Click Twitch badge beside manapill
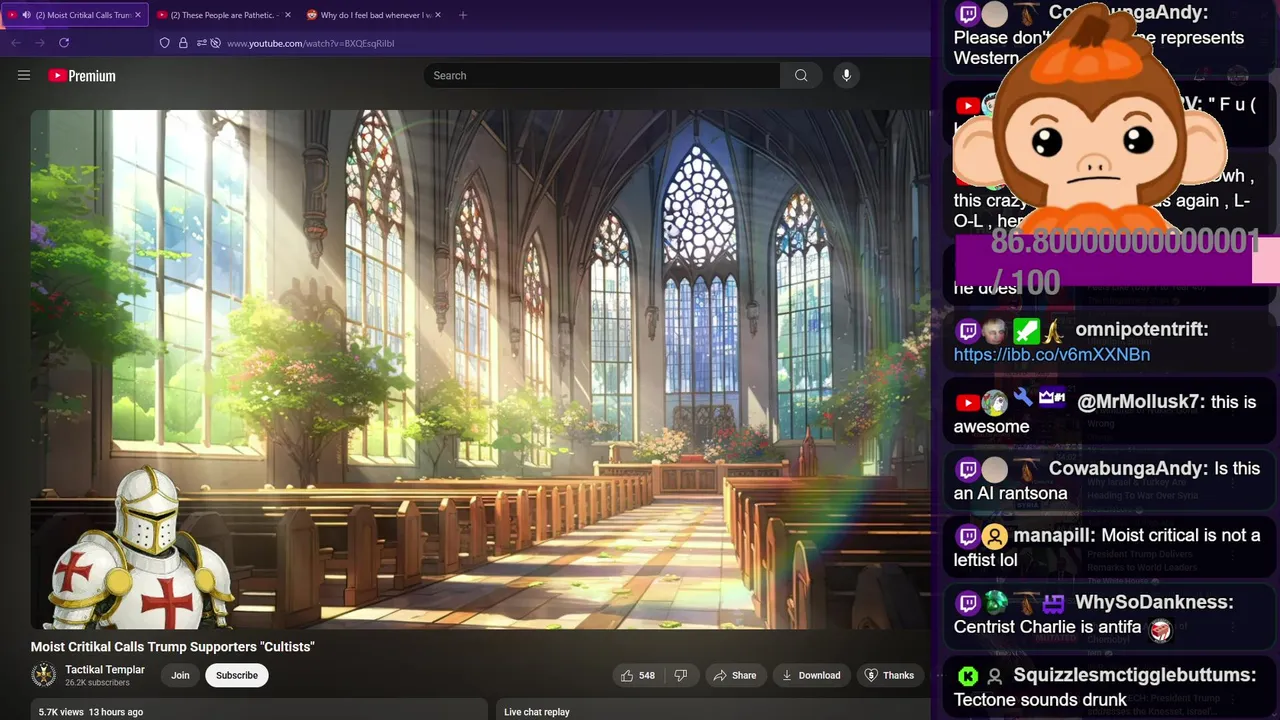 coord(968,536)
